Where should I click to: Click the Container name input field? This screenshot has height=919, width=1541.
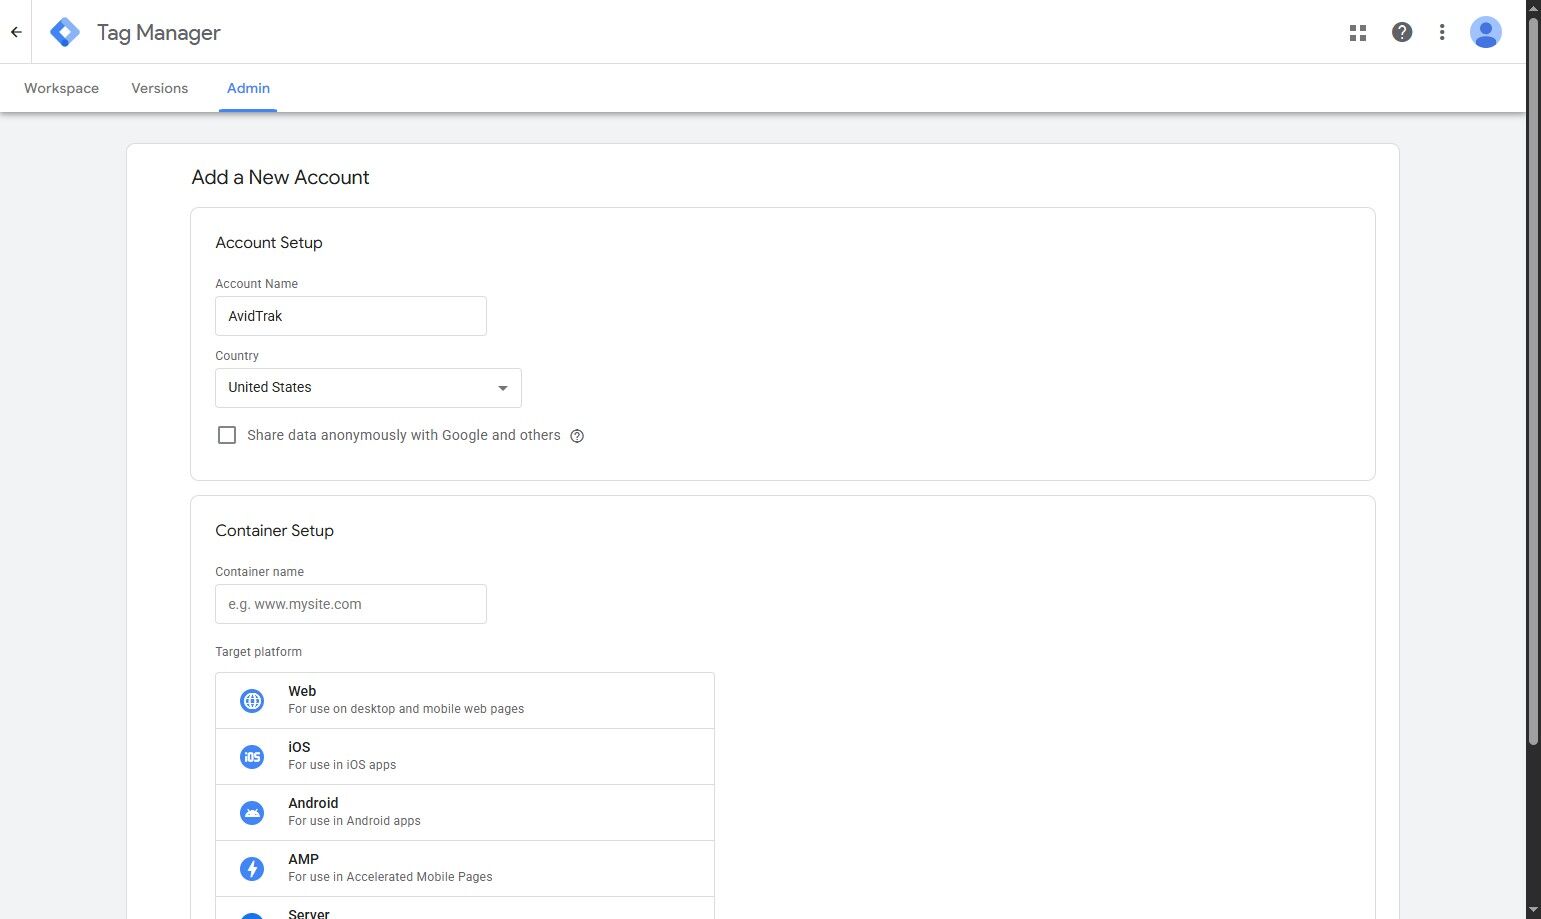pyautogui.click(x=350, y=604)
